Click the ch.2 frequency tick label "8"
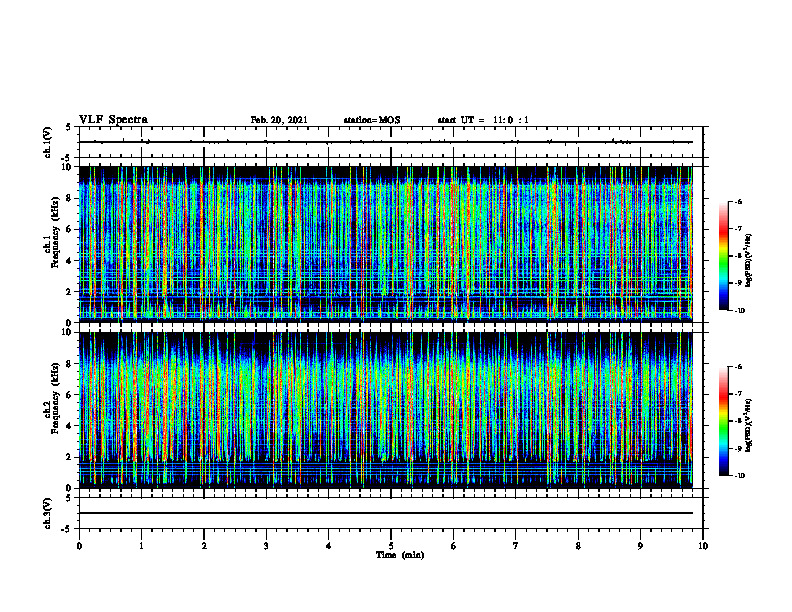792x612 pixels. pos(69,364)
